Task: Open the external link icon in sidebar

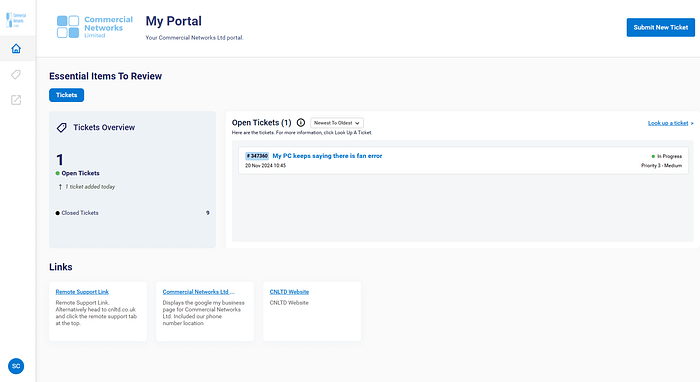Action: 16,100
